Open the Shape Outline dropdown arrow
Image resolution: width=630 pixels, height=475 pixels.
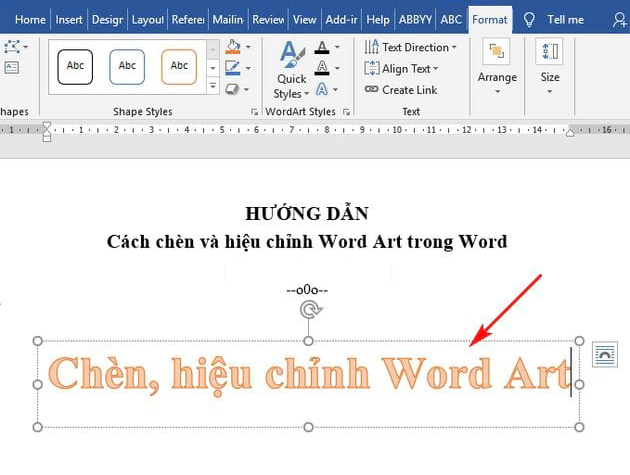click(x=248, y=68)
